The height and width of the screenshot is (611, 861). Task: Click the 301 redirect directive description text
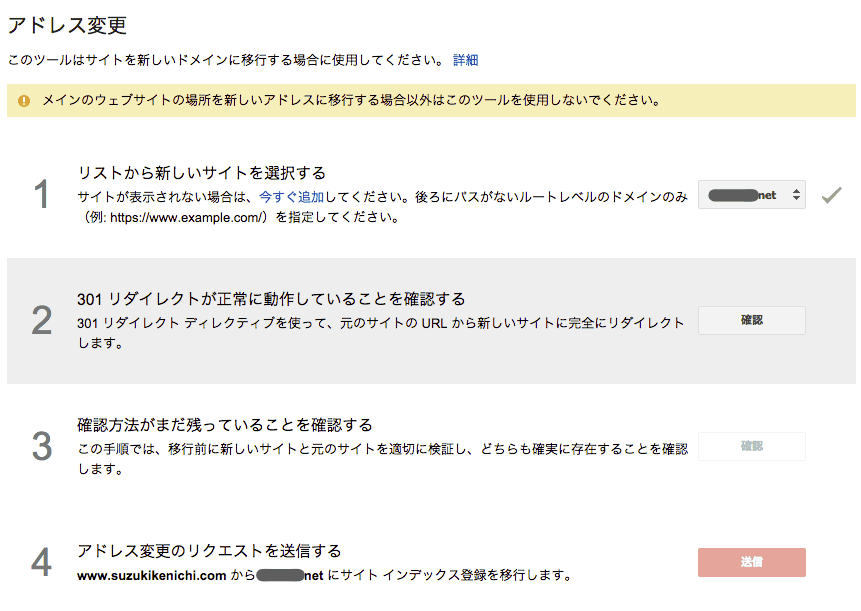(x=380, y=332)
